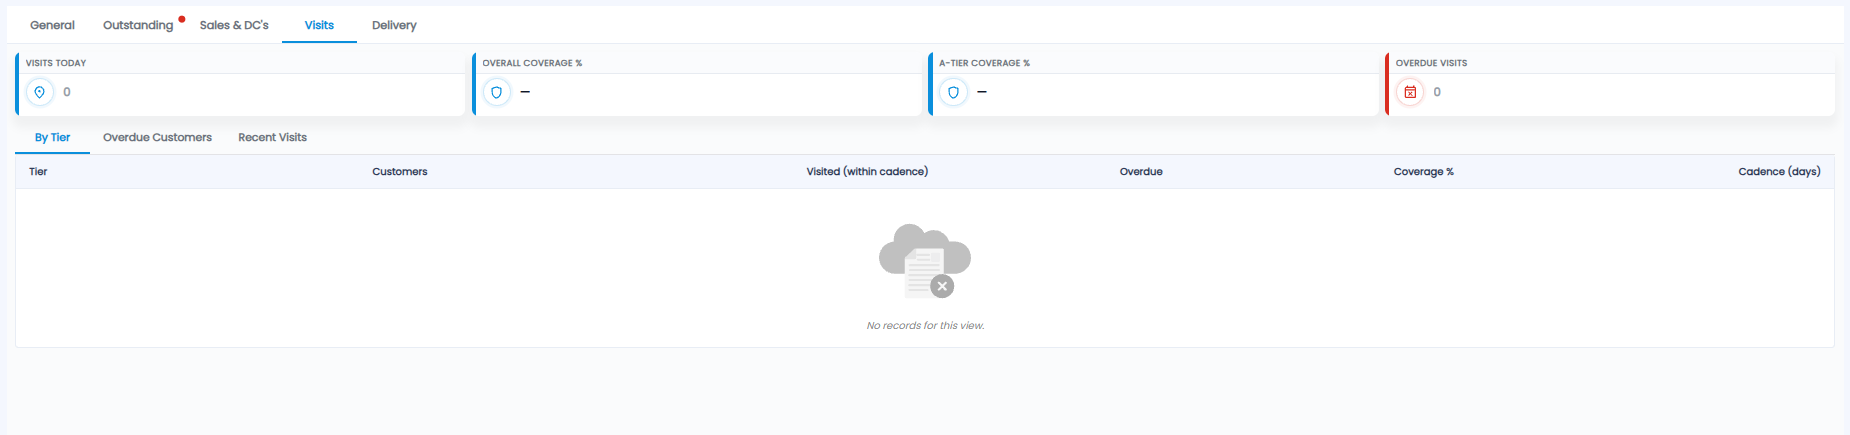Screen dimensions: 1850x435
Task: Click the Overall Coverage shield icon
Action: point(497,92)
